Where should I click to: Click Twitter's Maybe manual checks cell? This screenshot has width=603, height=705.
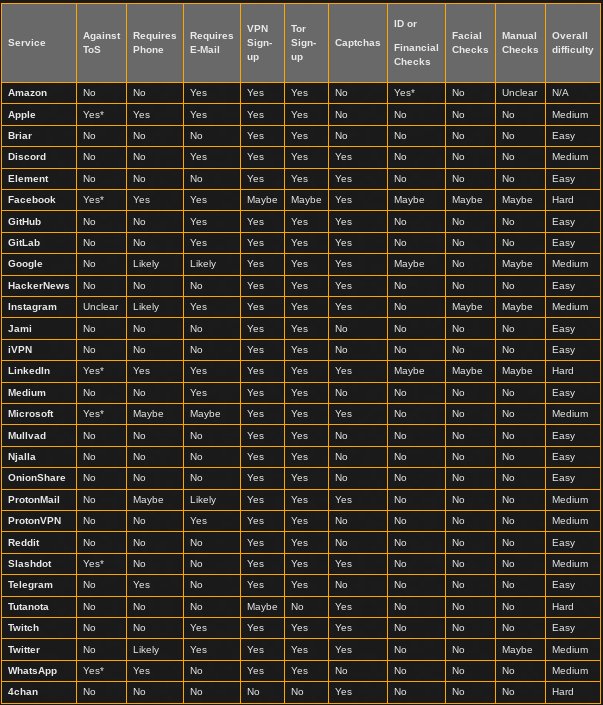coord(520,650)
